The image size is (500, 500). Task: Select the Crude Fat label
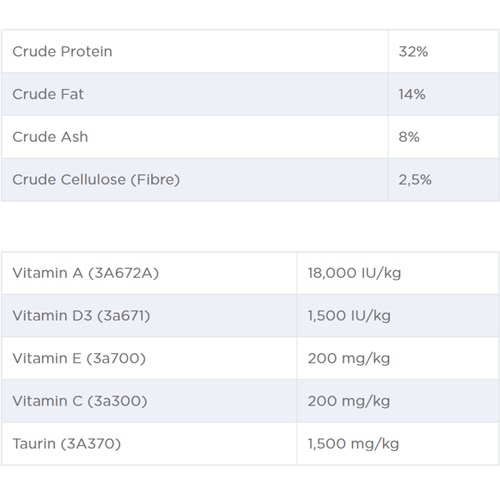(x=48, y=94)
